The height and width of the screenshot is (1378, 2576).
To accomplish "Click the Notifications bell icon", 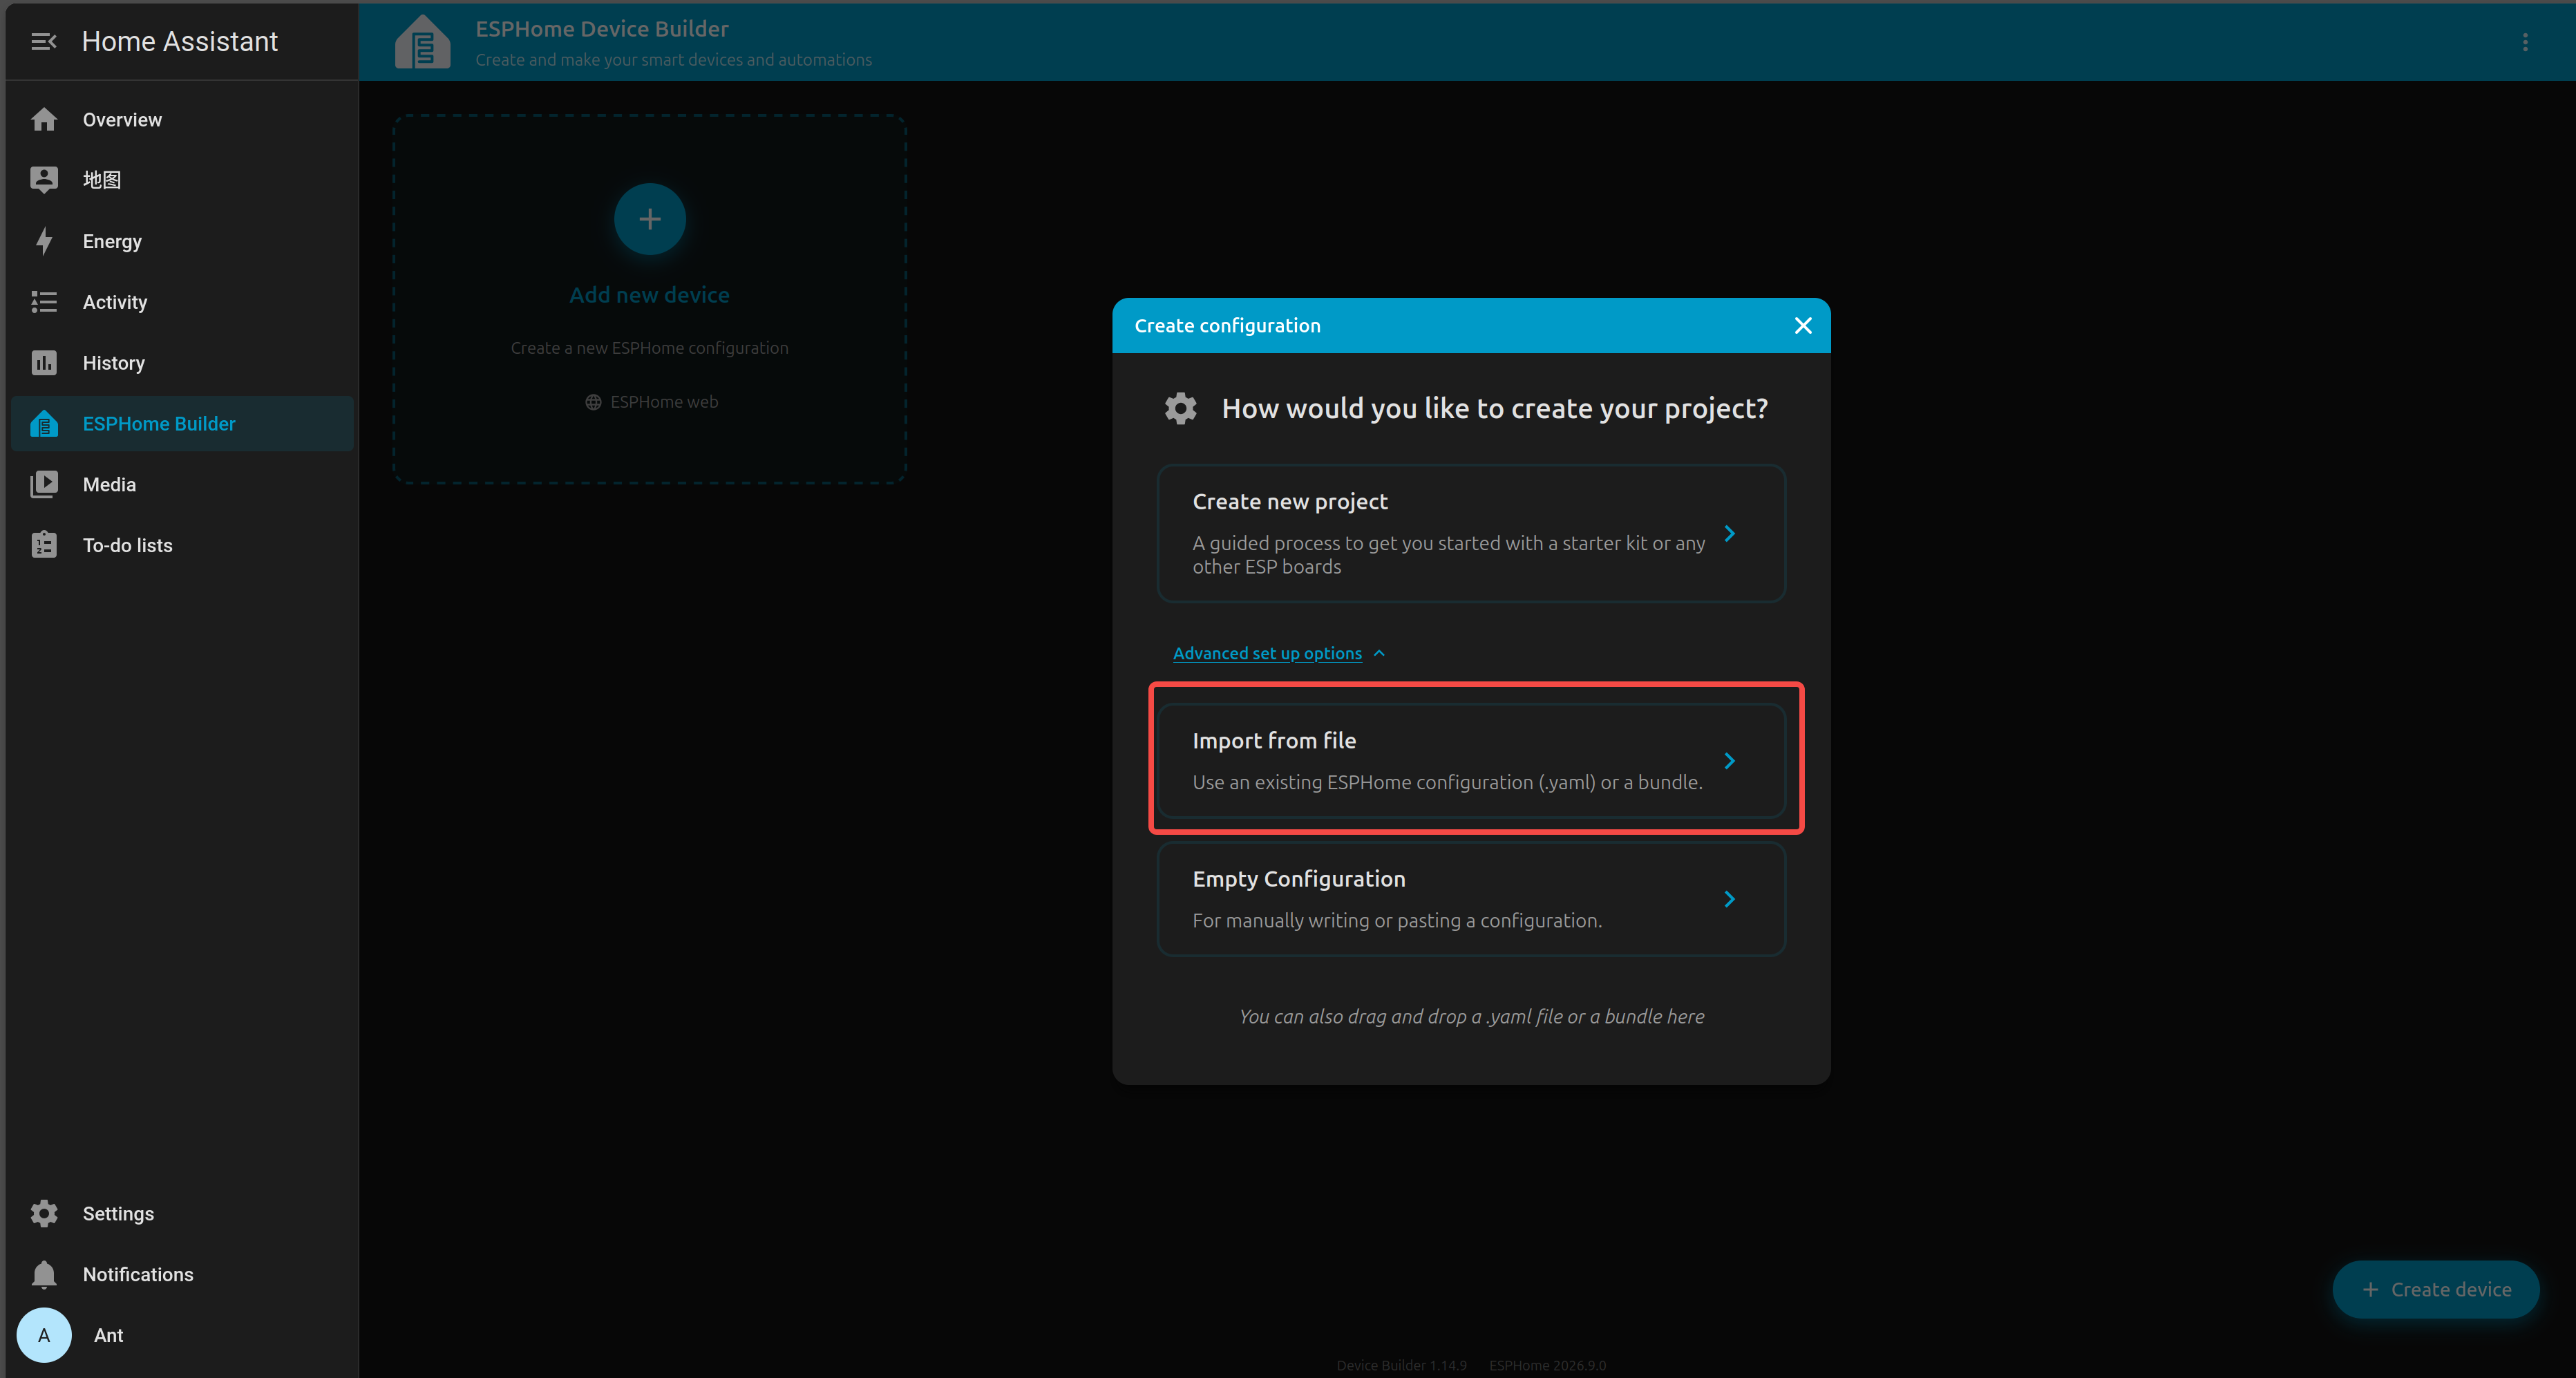I will 44,1275.
